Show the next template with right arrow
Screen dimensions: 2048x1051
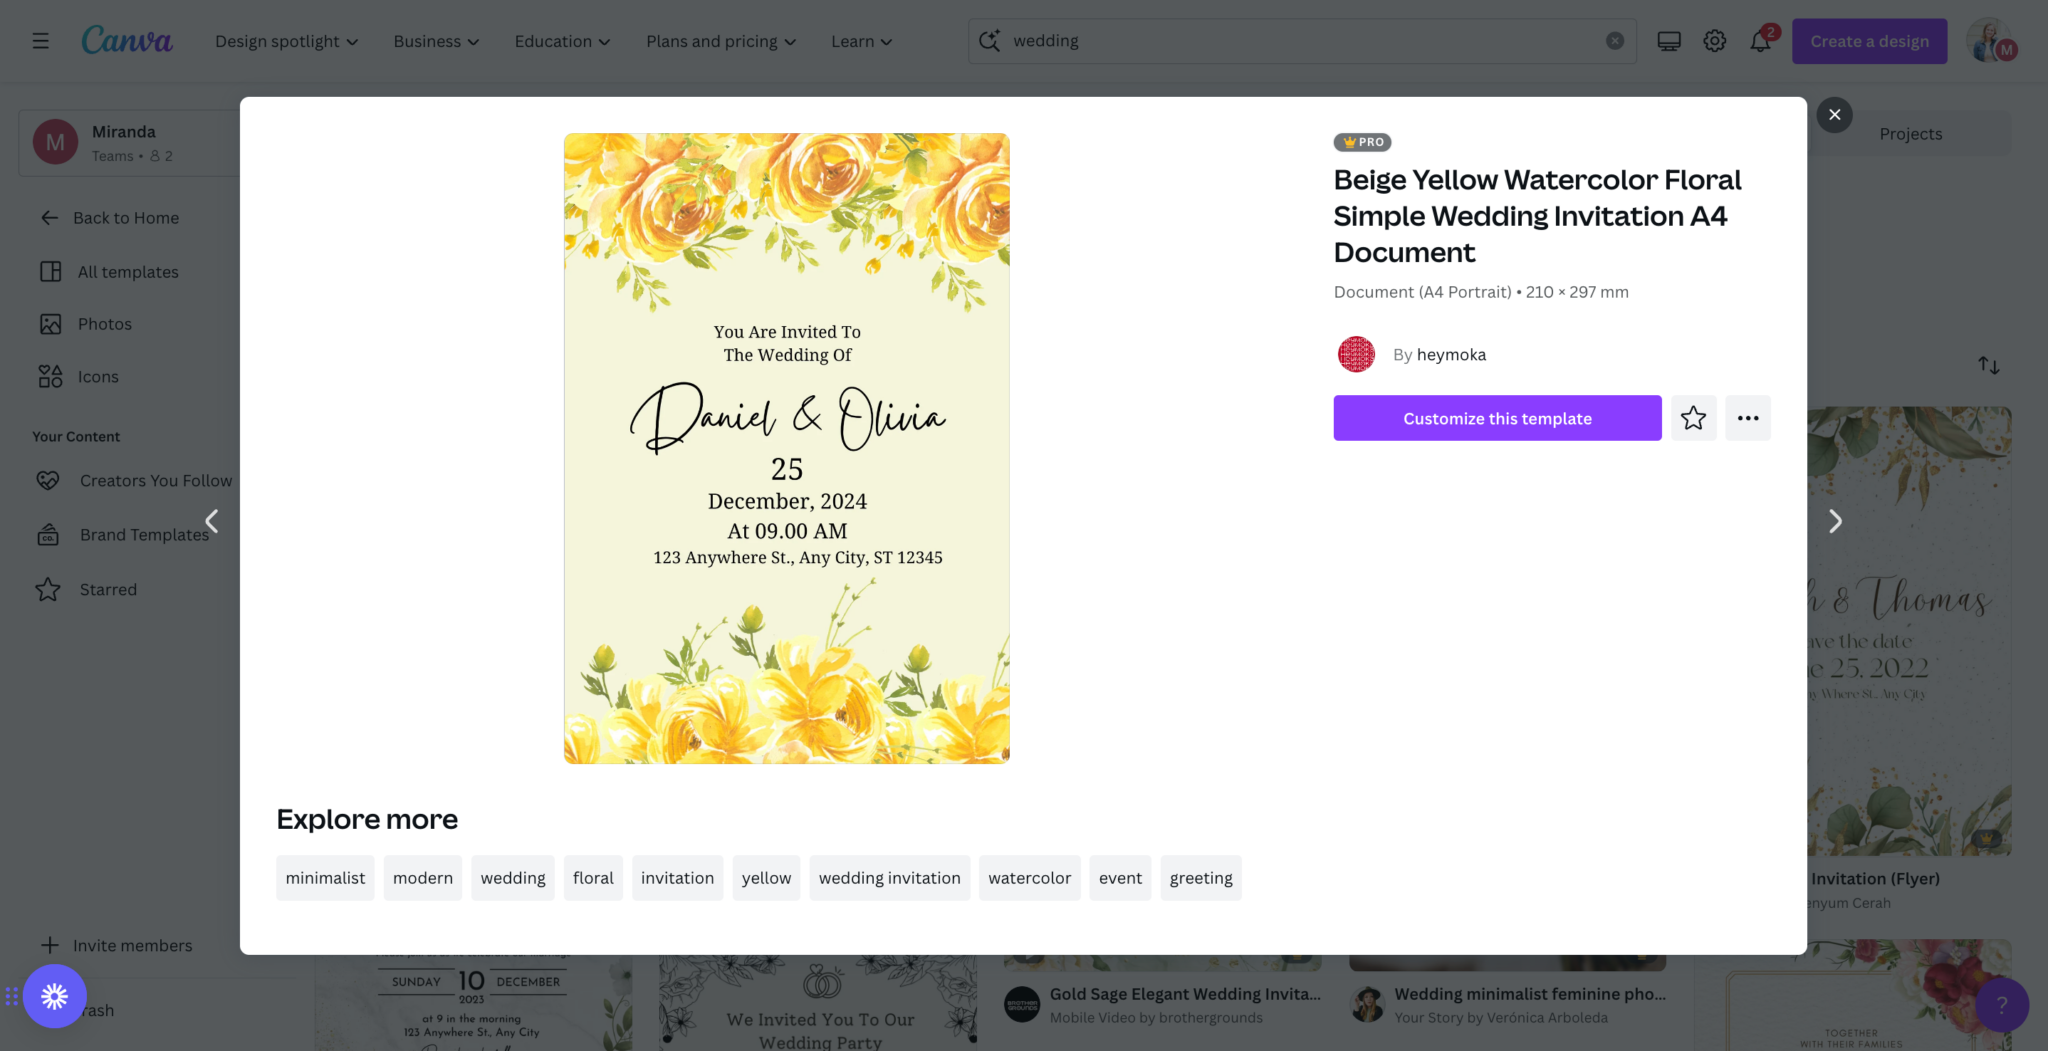(x=1834, y=521)
